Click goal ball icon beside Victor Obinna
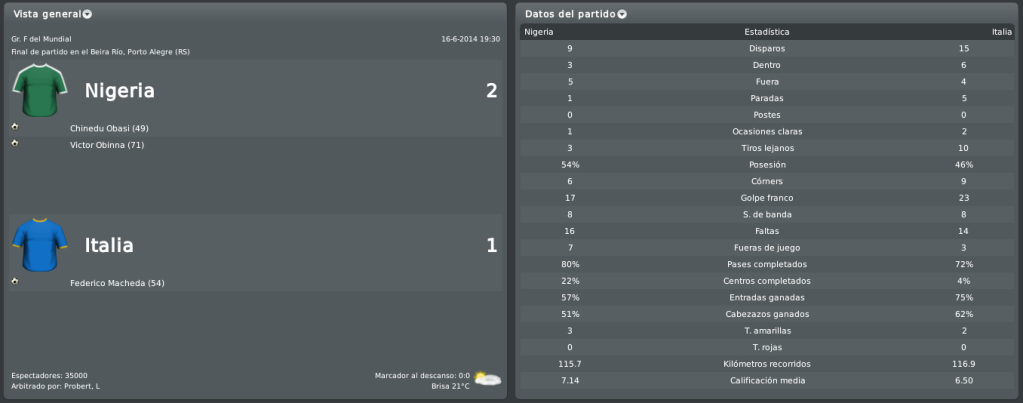The image size is (1023, 403). pos(15,143)
